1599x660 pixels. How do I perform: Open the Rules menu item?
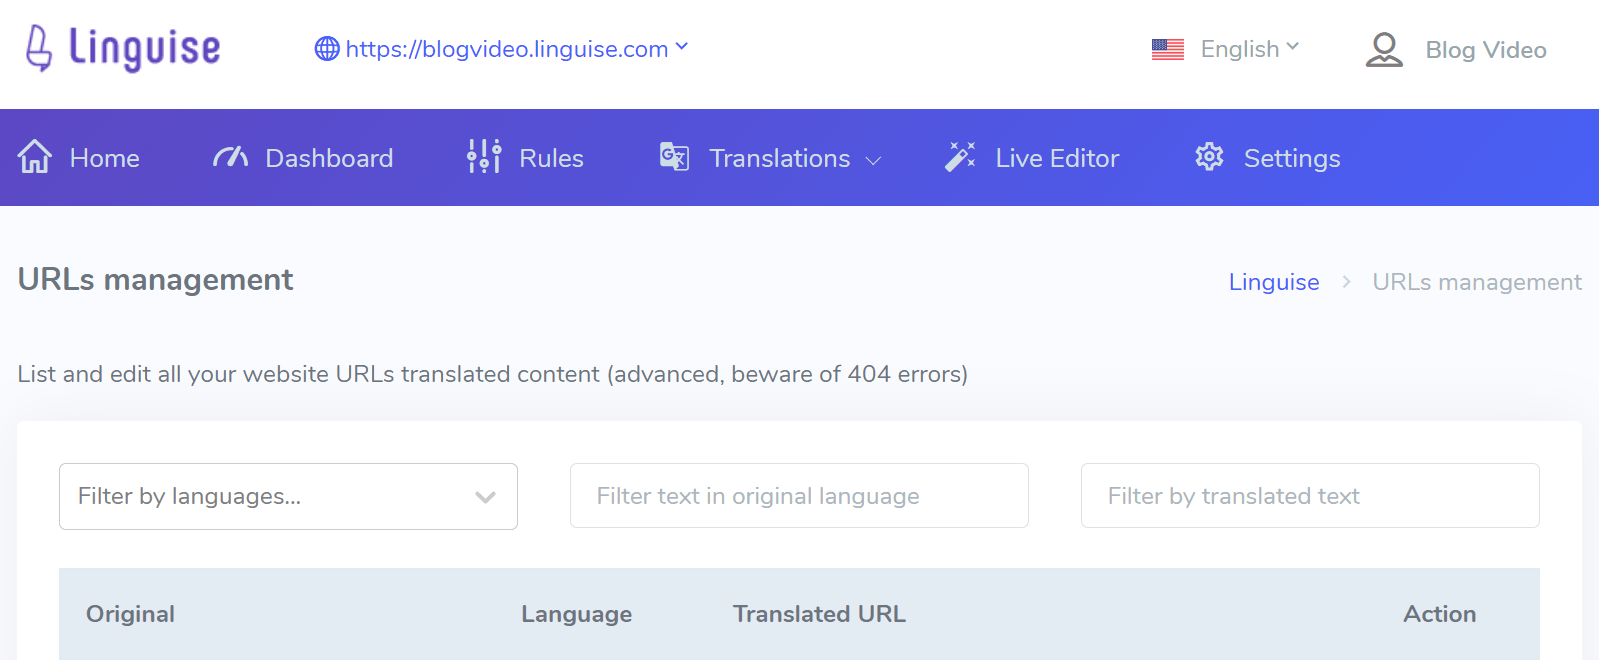pos(551,158)
